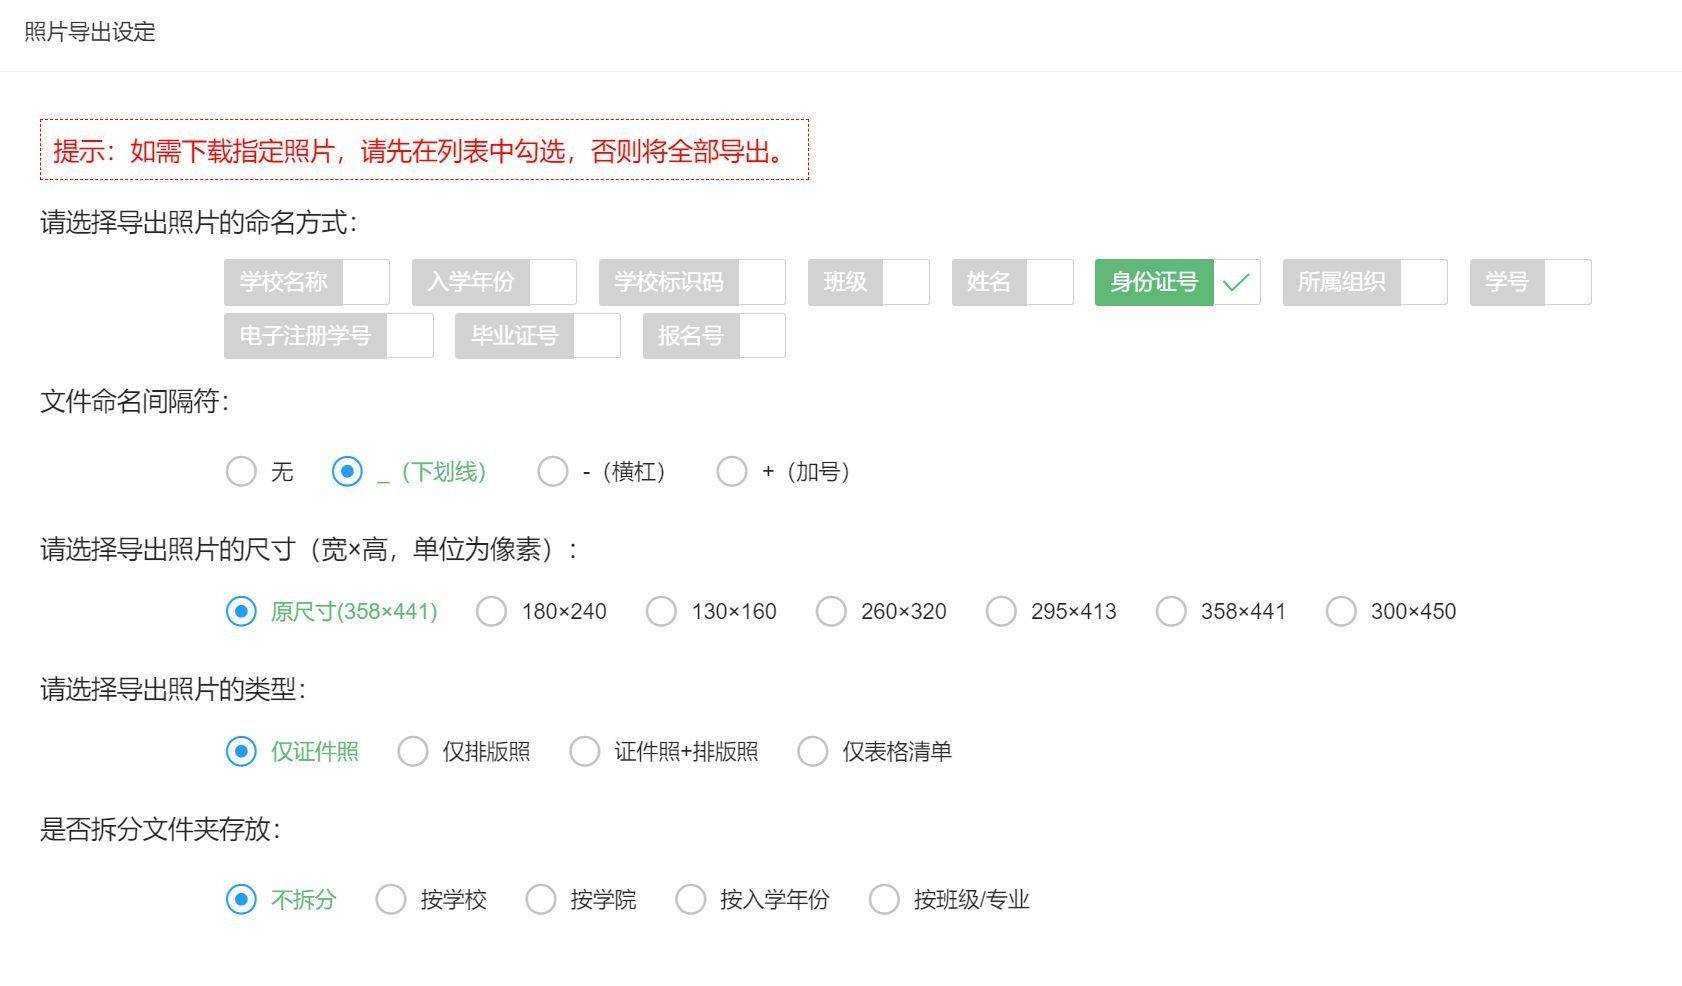Viewport: 1682px width, 986px height.
Task: Select the 学号 naming option
Action: (1505, 281)
